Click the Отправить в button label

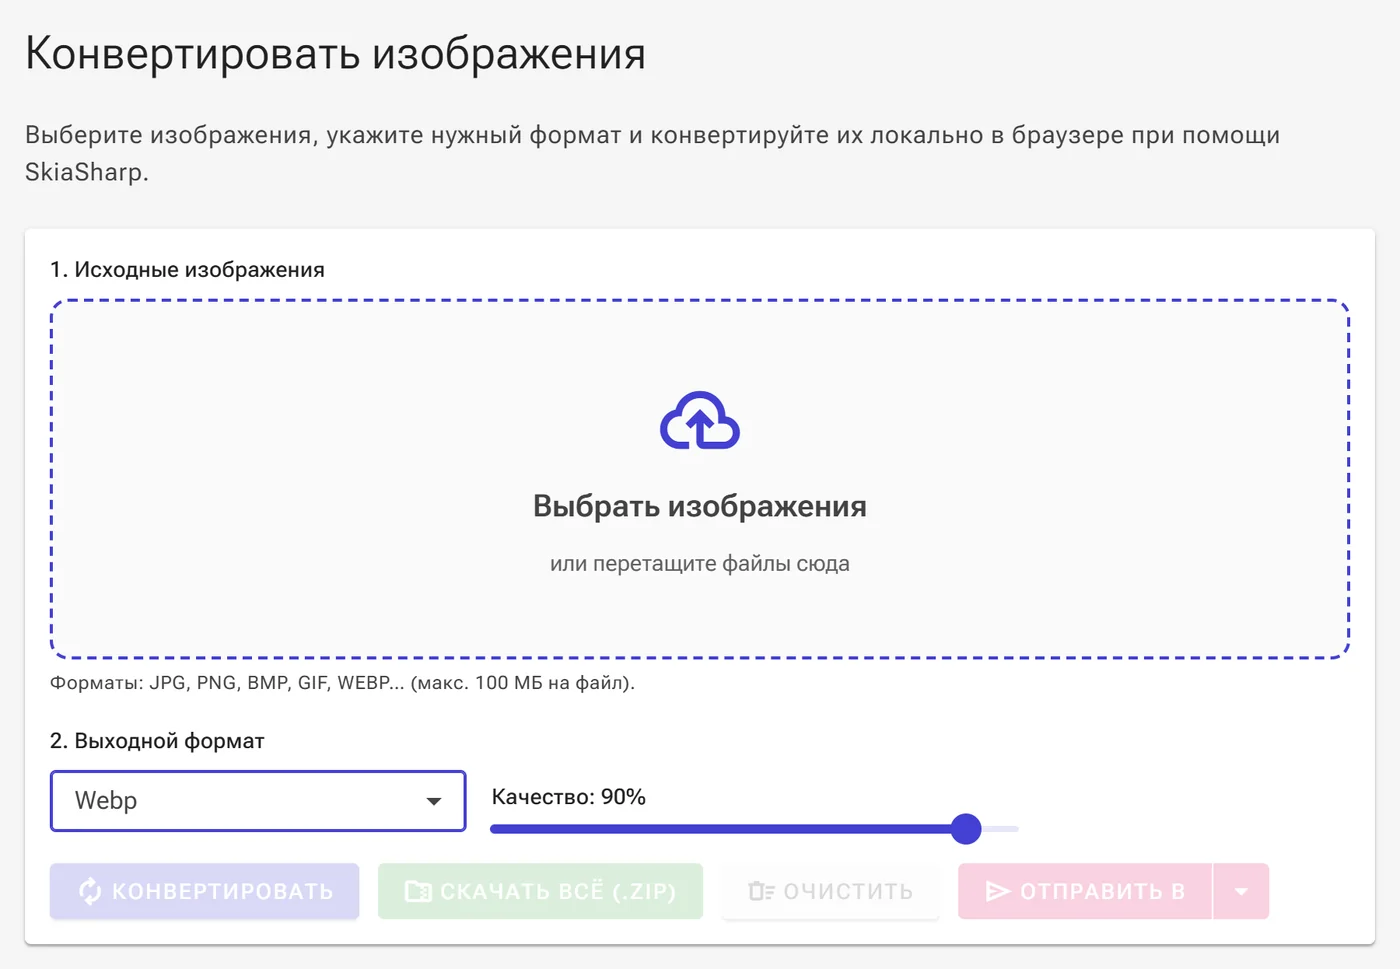pyautogui.click(x=1102, y=891)
